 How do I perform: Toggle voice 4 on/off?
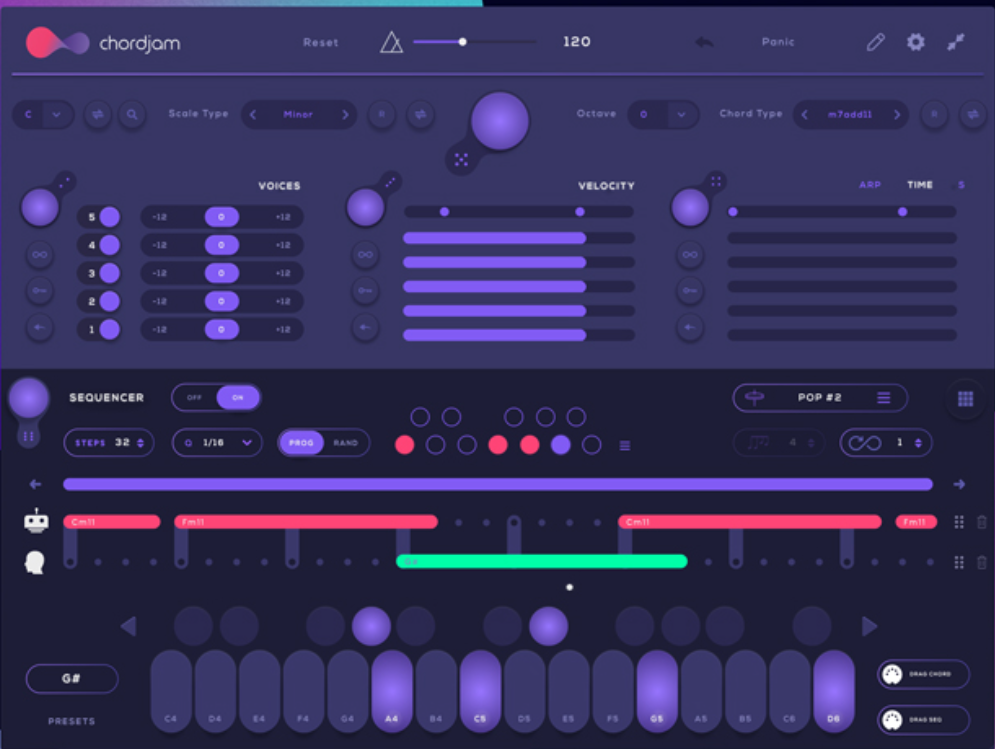(109, 245)
